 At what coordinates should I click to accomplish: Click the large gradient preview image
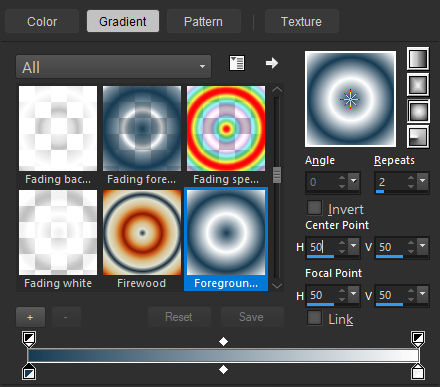pos(350,99)
